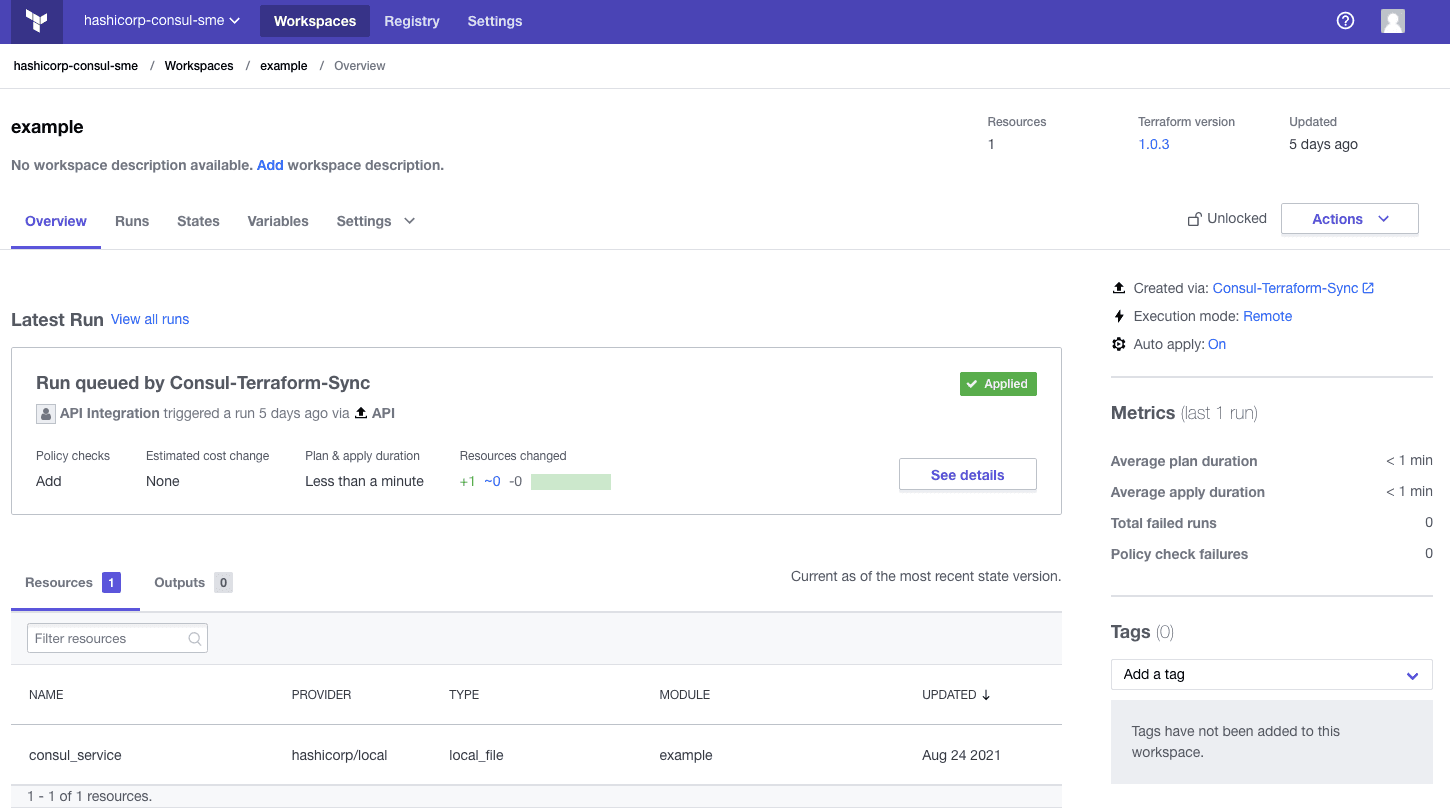Click the search icon in filter box
The image size is (1450, 811).
click(x=195, y=639)
